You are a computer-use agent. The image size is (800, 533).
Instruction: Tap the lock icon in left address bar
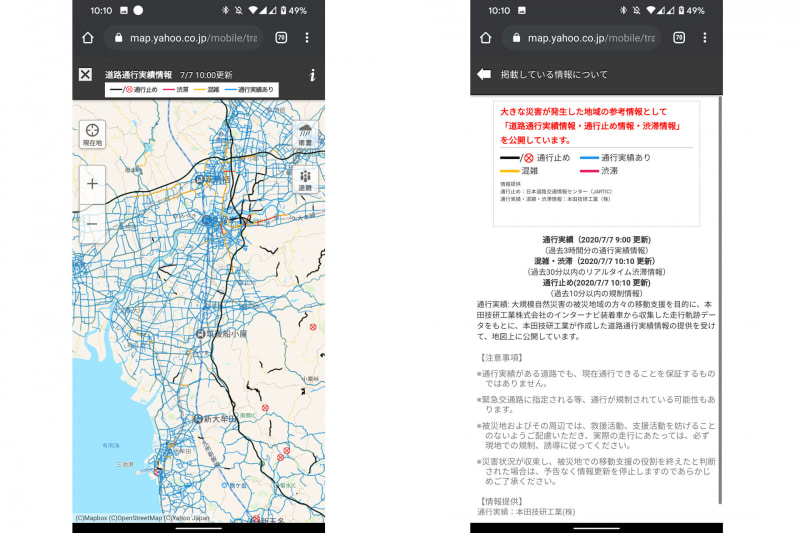tap(118, 38)
